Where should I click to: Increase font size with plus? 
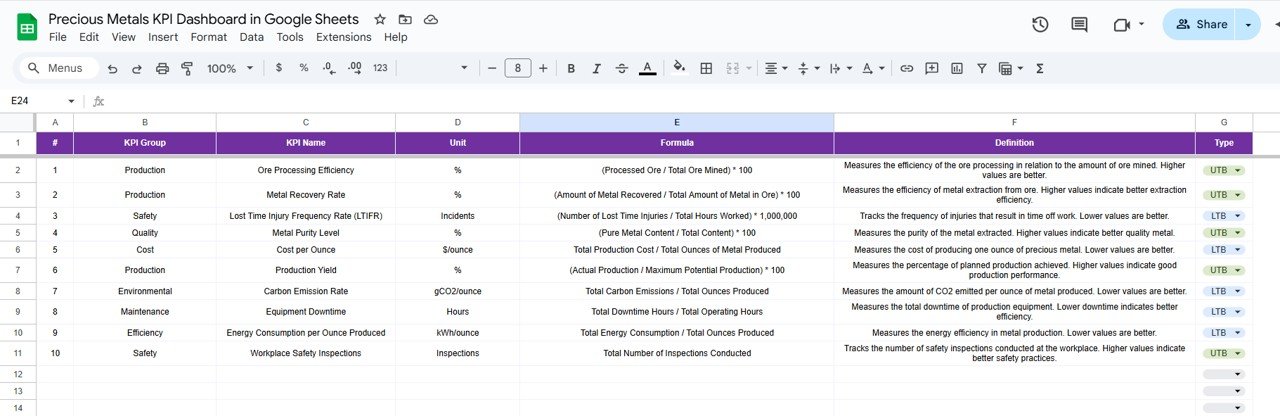click(543, 68)
